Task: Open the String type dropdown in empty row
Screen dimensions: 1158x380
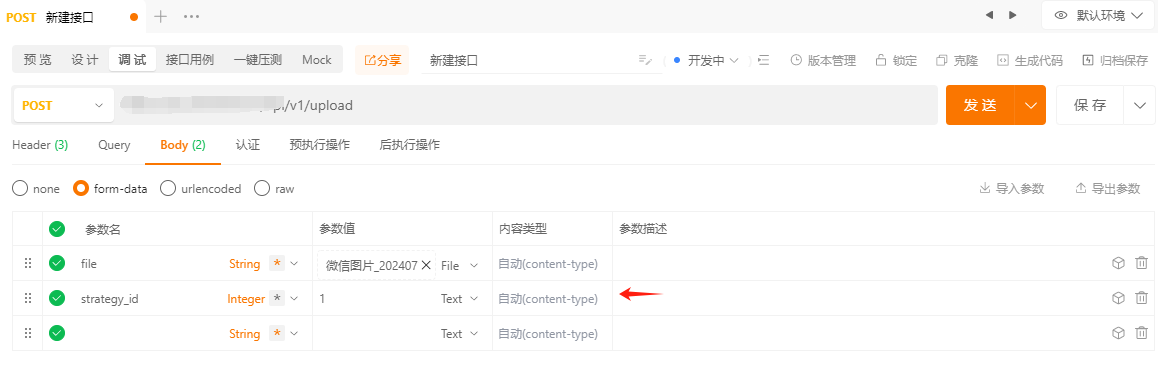Action: (x=294, y=334)
